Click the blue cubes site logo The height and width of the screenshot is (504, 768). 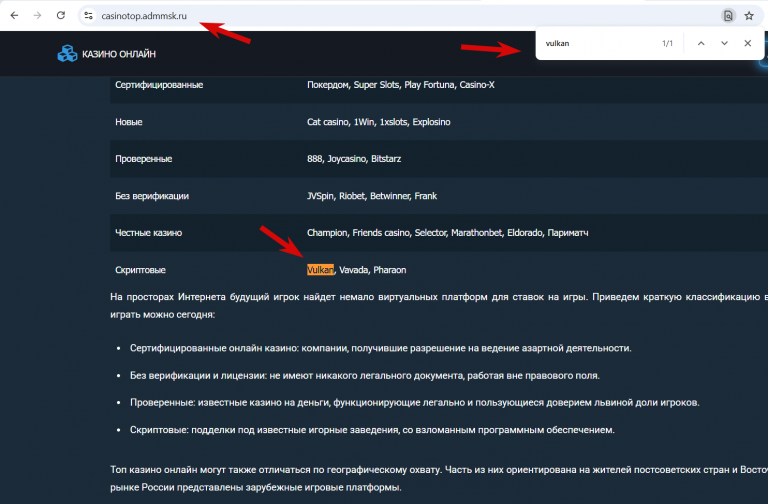pyautogui.click(x=67, y=53)
